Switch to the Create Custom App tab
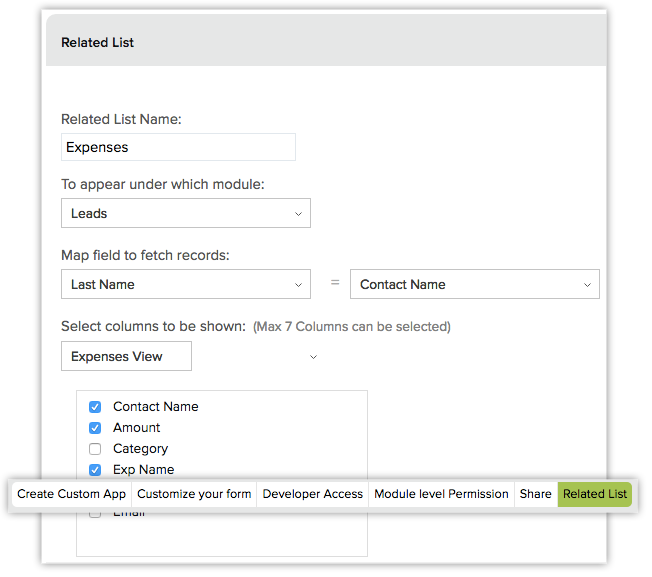This screenshot has width=652, height=577. (71, 494)
